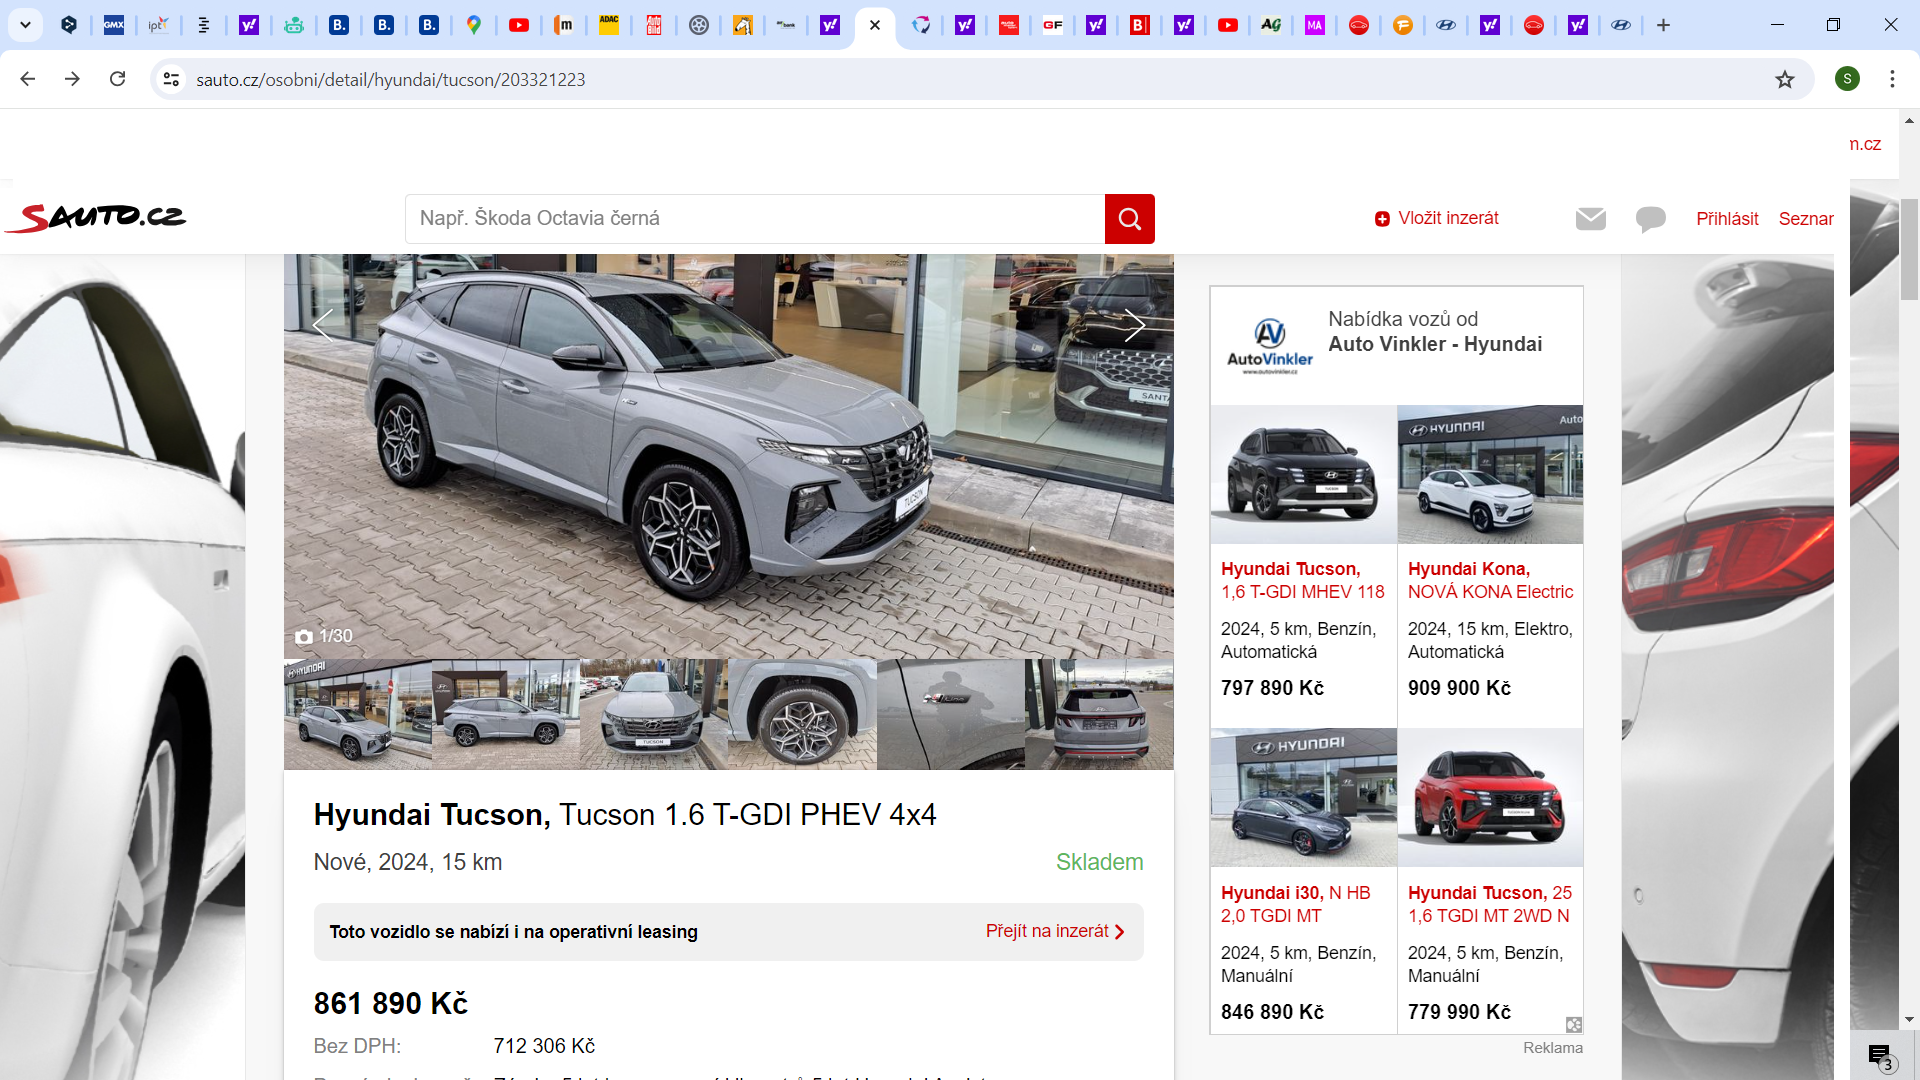The height and width of the screenshot is (1080, 1920).
Task: Open a new browser tab
Action: pos(1663,25)
